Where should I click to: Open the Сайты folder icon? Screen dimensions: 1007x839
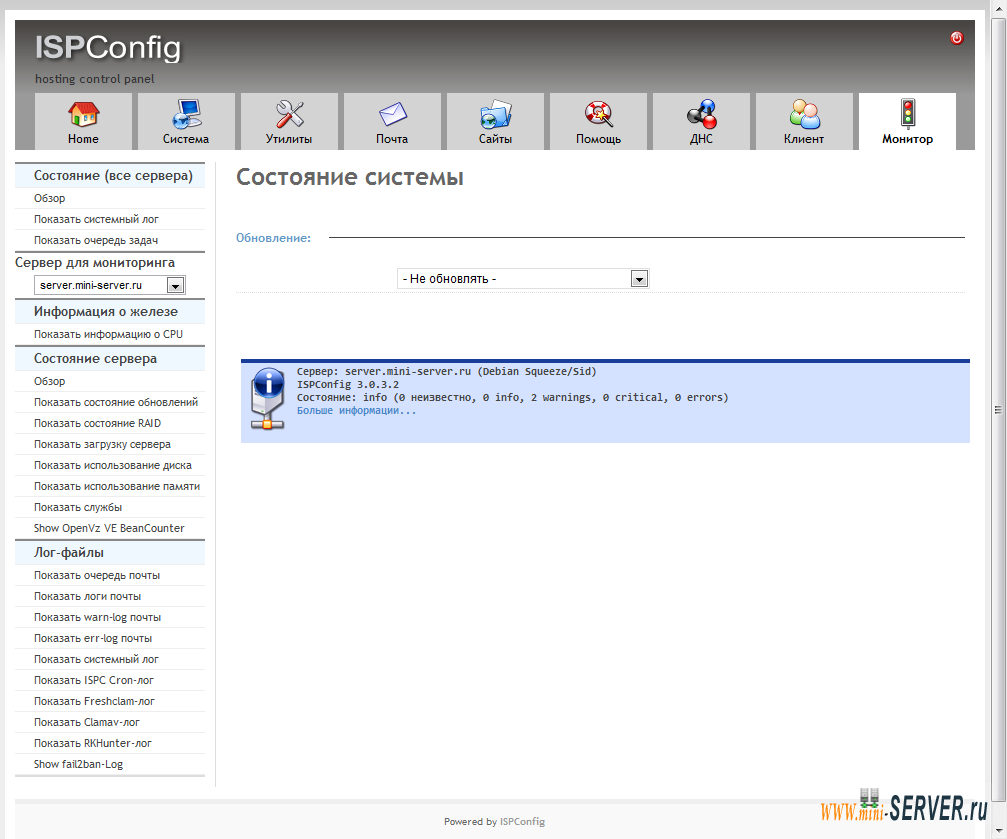coord(495,114)
